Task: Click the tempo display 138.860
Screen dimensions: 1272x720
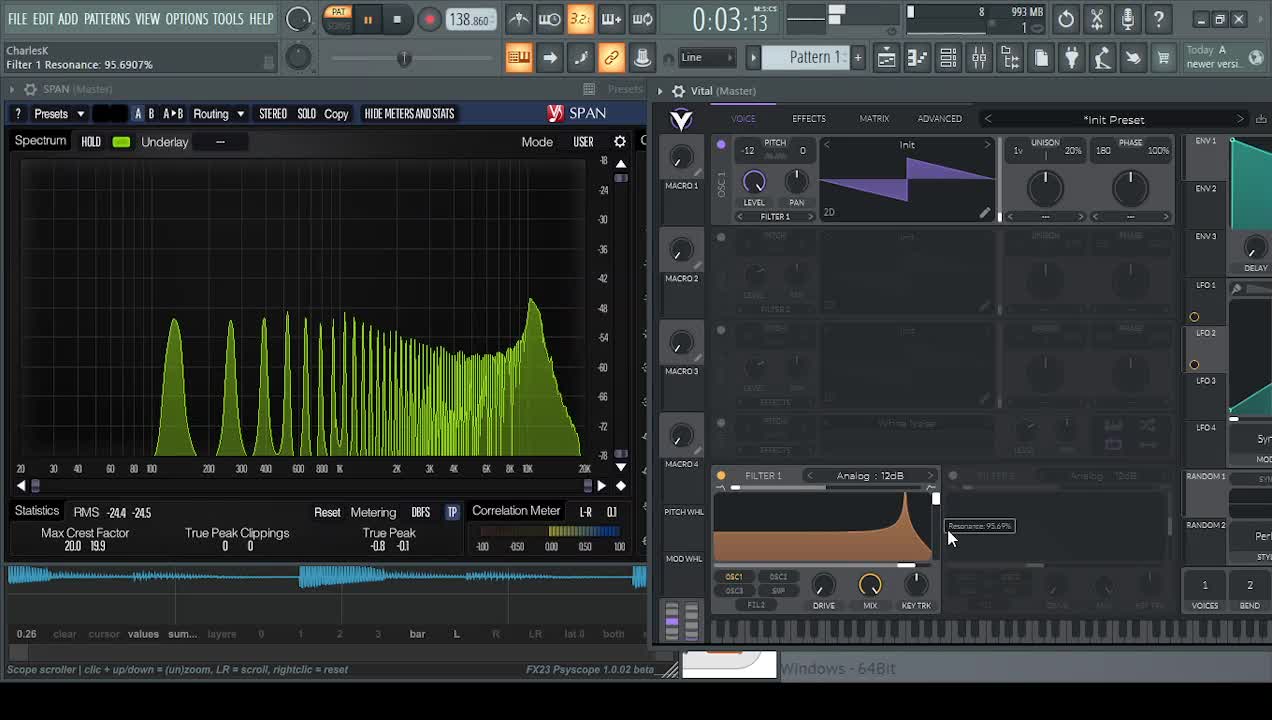Action: point(469,20)
